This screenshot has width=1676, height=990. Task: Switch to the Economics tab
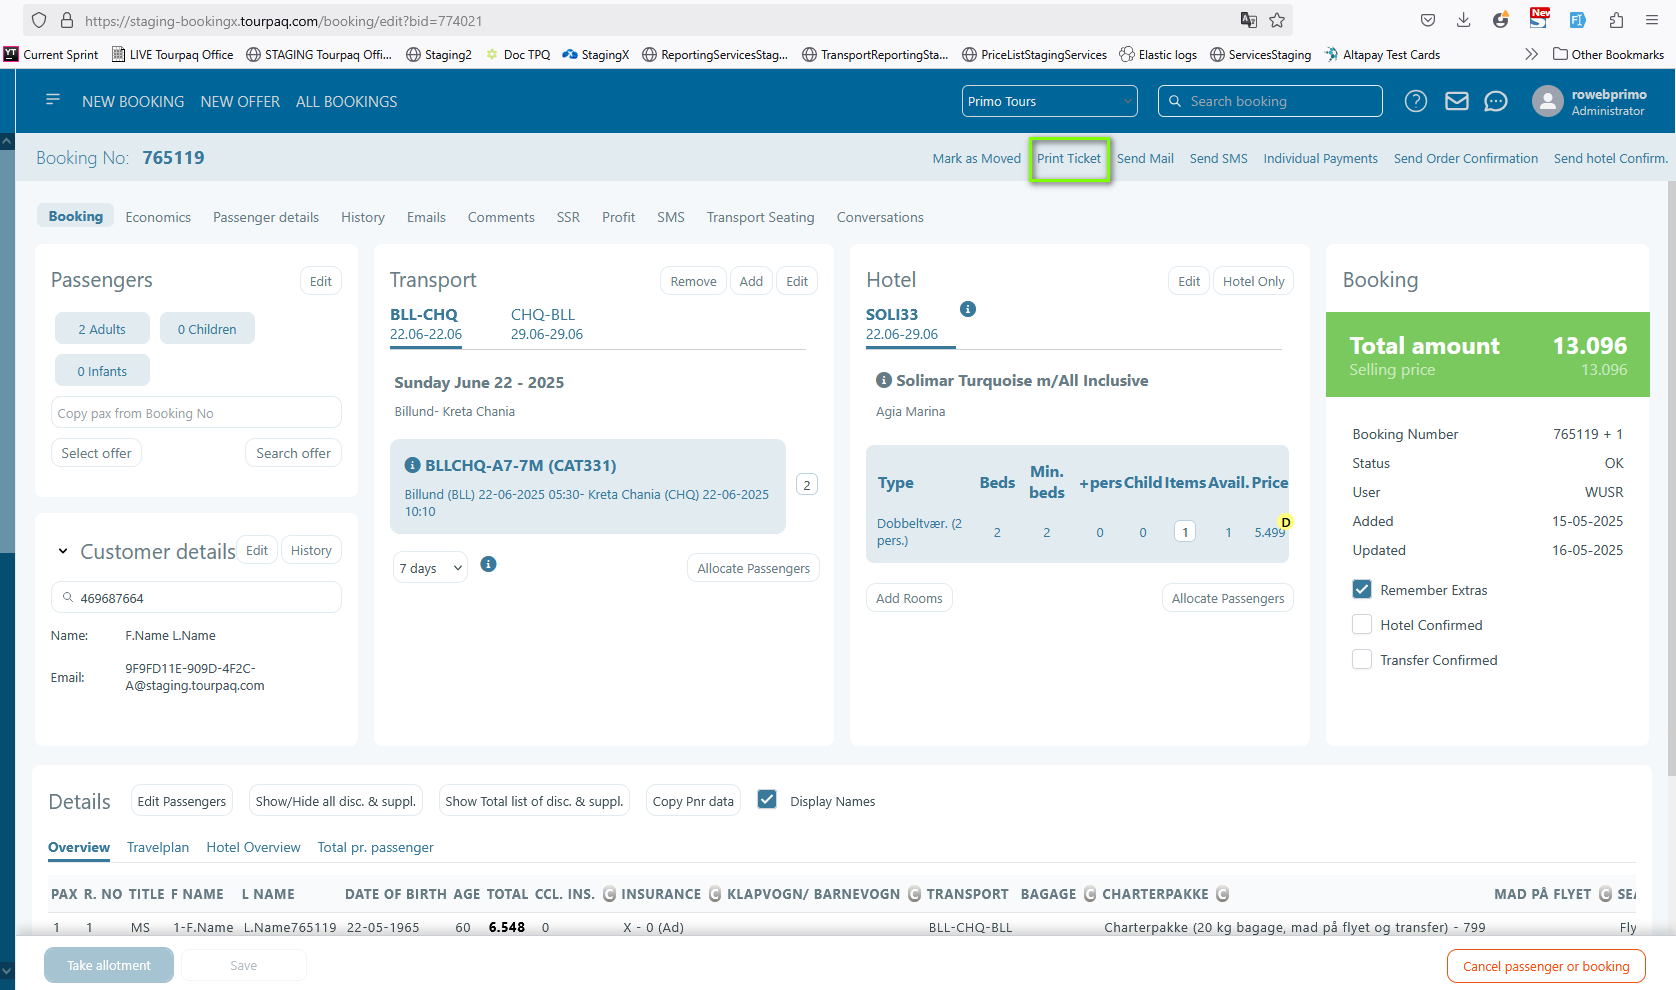[158, 217]
